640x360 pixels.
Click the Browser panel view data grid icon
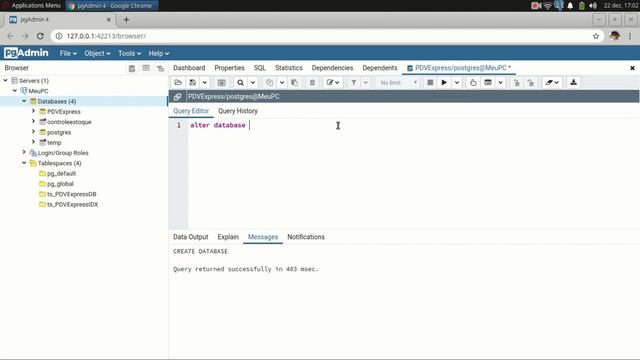146,68
